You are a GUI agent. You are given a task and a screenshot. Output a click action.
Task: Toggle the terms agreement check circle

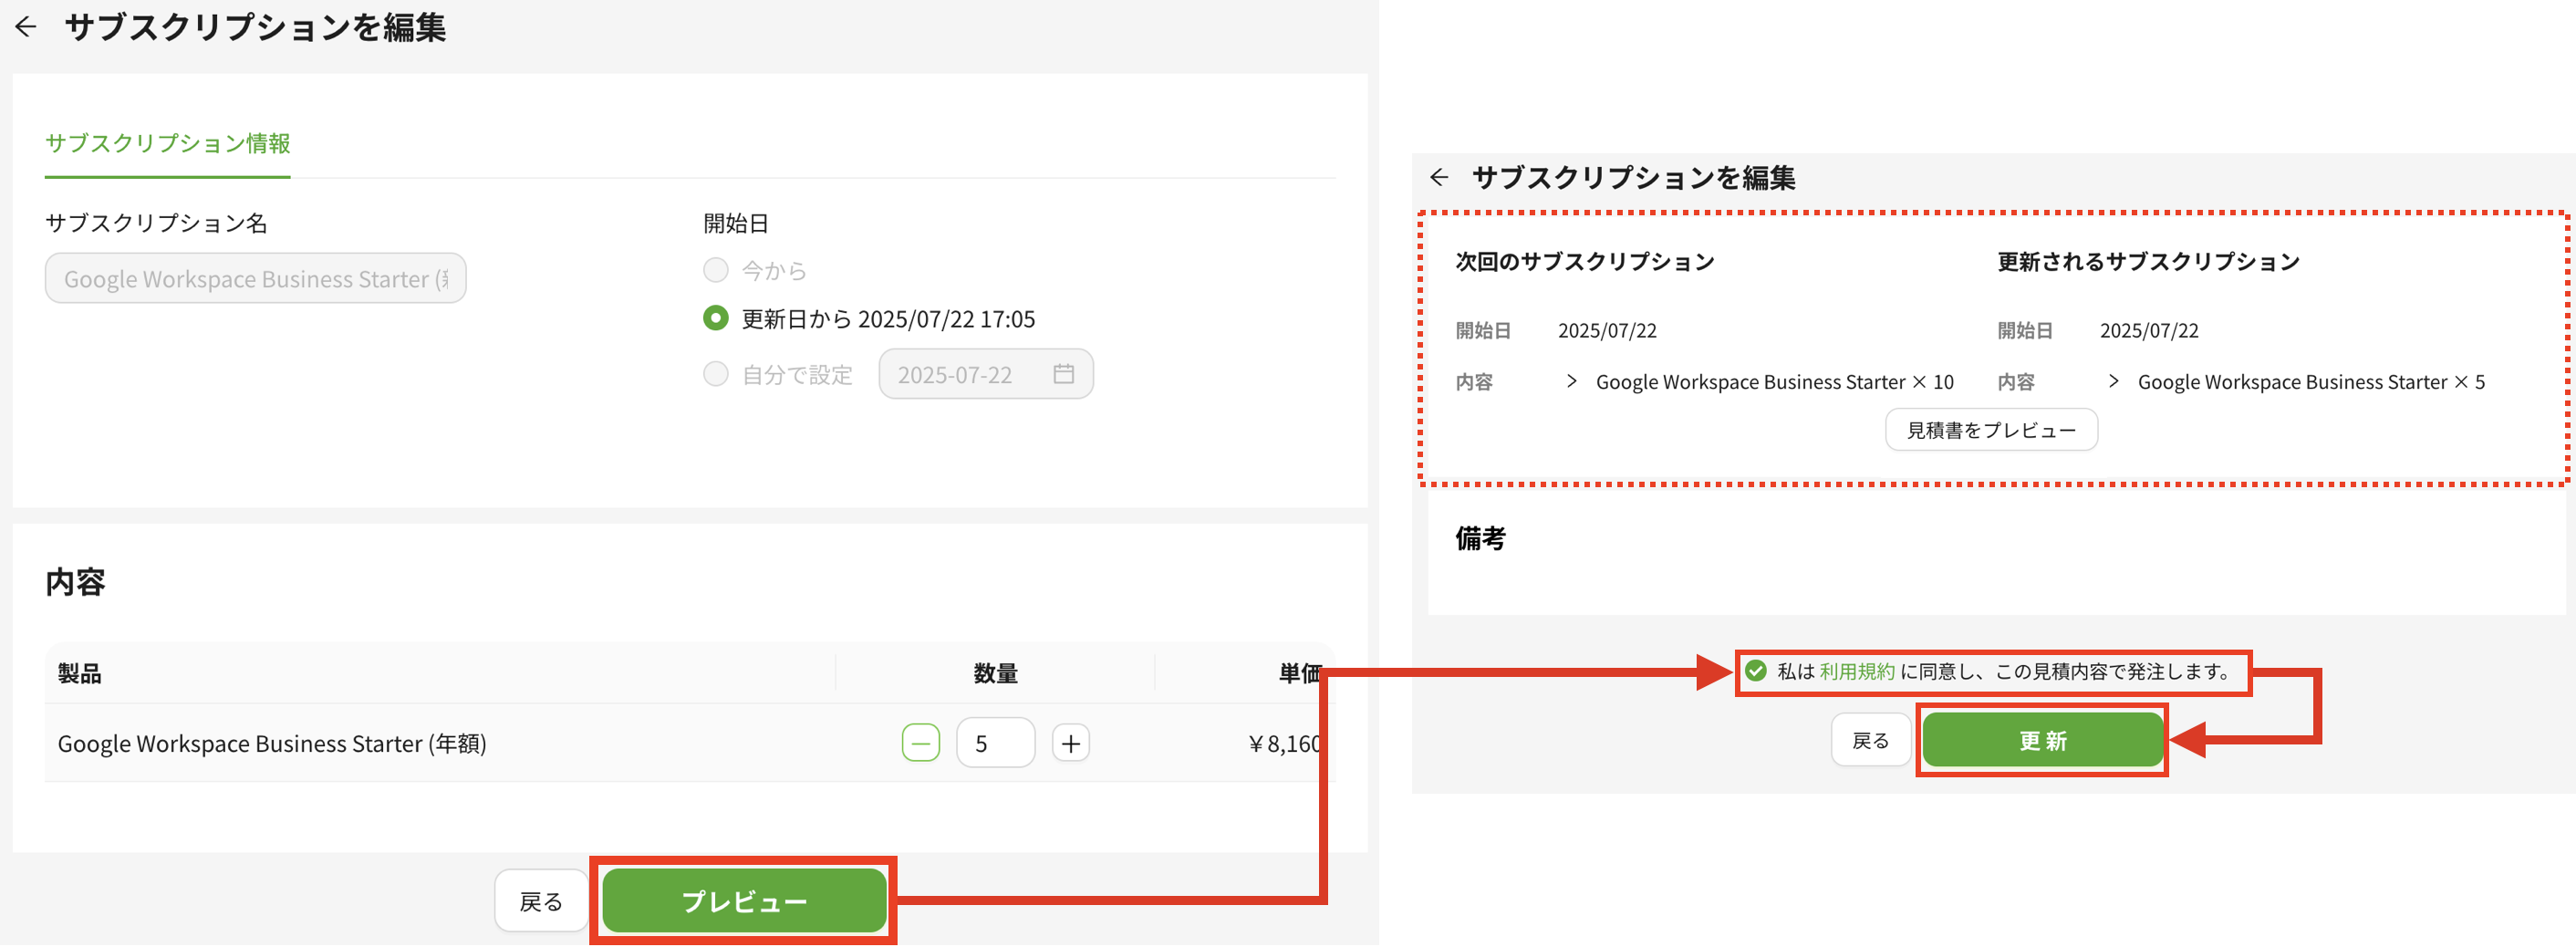[x=1755, y=671]
